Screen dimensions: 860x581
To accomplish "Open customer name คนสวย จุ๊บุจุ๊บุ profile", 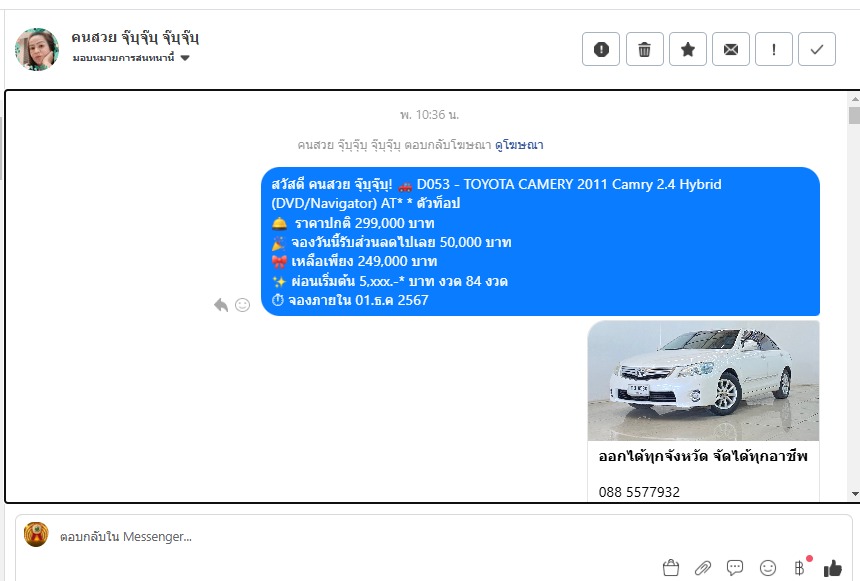I will (135, 37).
